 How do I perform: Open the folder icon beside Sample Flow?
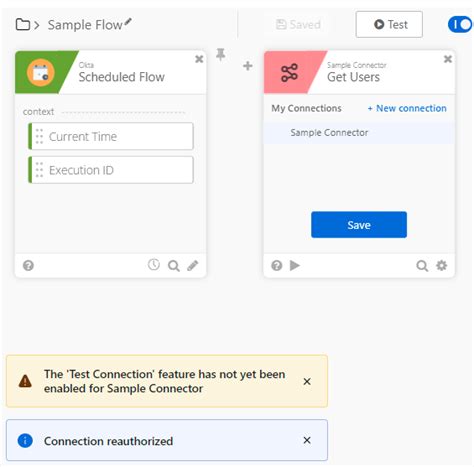(23, 25)
